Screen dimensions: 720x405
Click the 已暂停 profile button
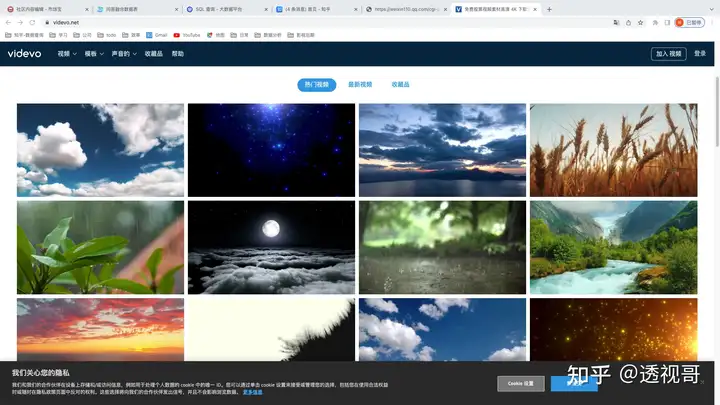(x=690, y=22)
